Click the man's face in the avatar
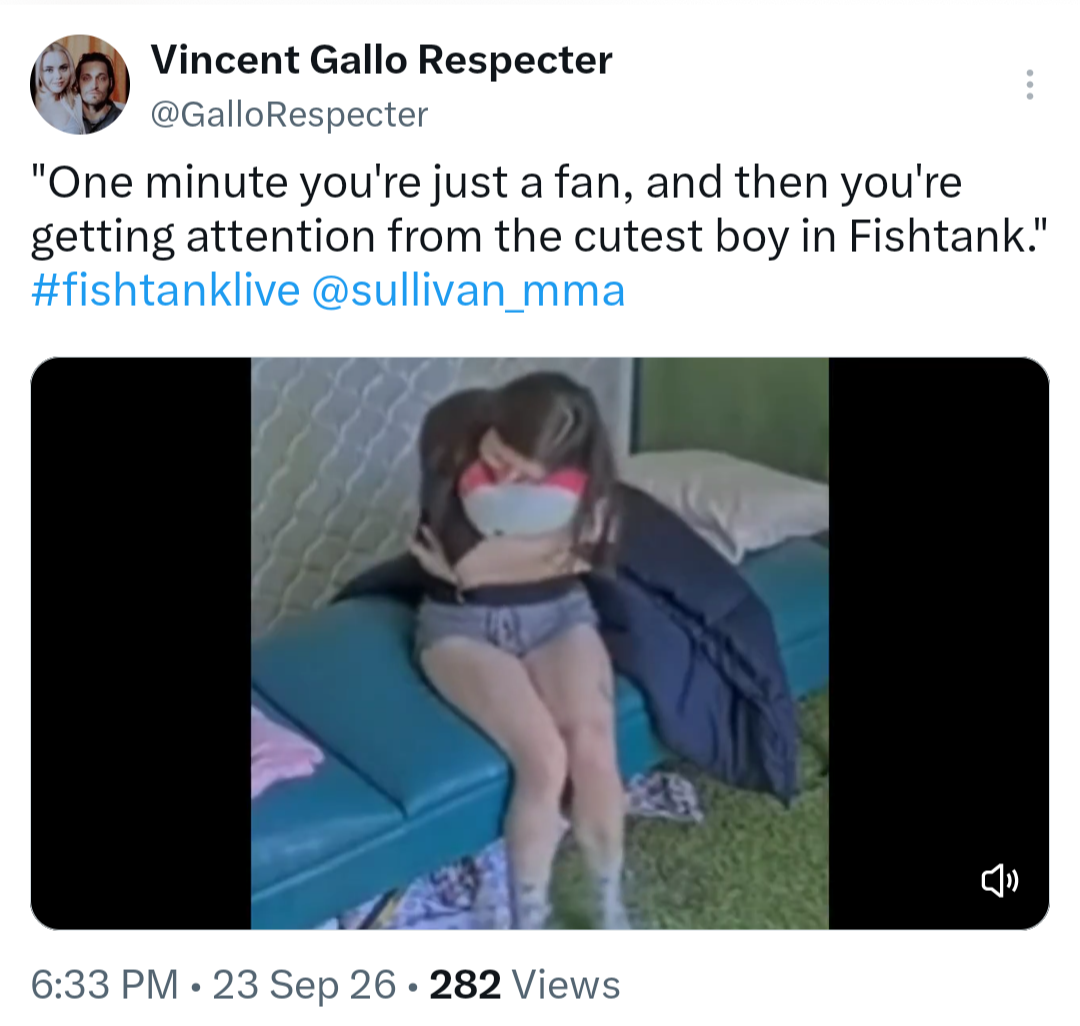 point(94,81)
